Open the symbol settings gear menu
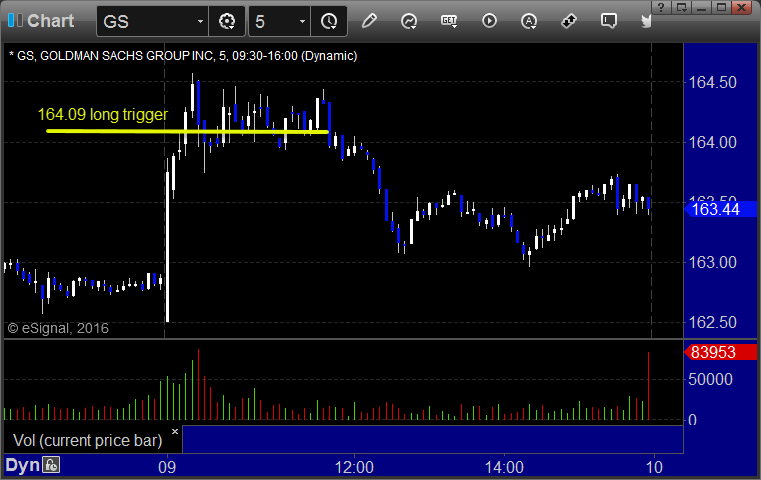761x480 pixels. pyautogui.click(x=227, y=21)
